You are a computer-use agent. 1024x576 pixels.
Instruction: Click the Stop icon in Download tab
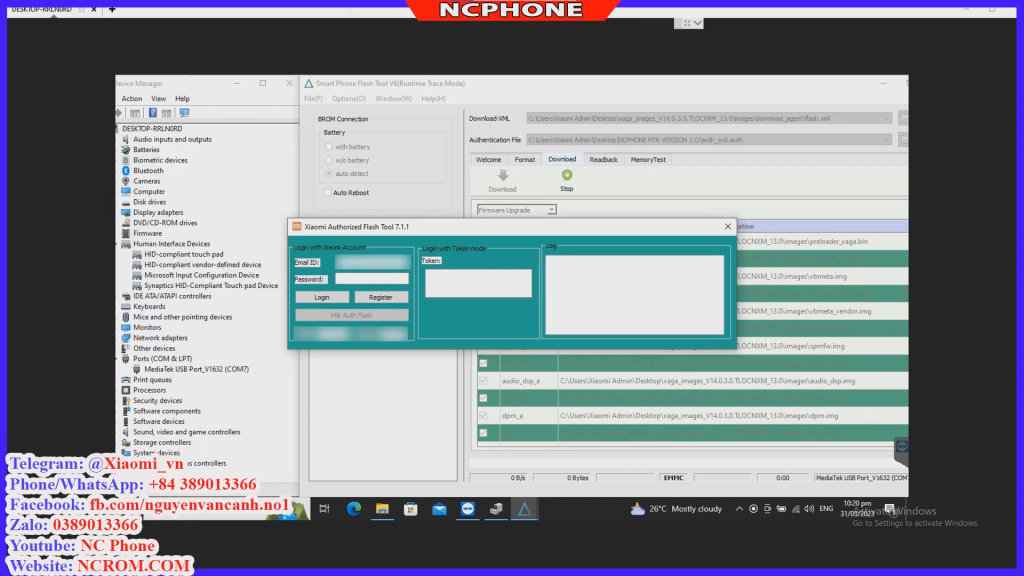coord(567,176)
